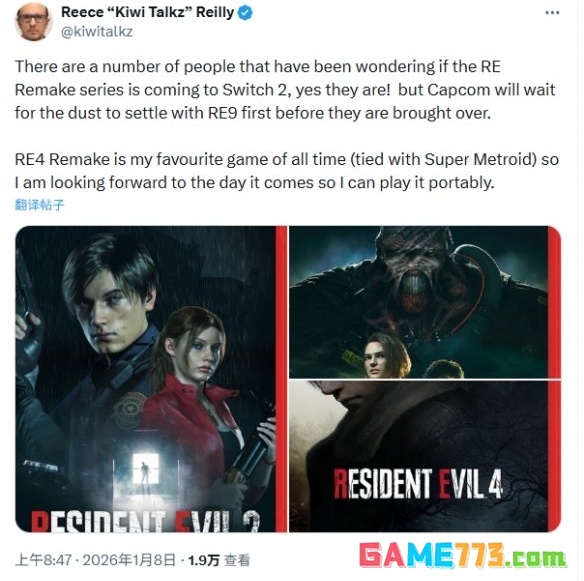Click the paragraph about RE4 Remake favourite game
The image size is (584, 581).
point(287,171)
